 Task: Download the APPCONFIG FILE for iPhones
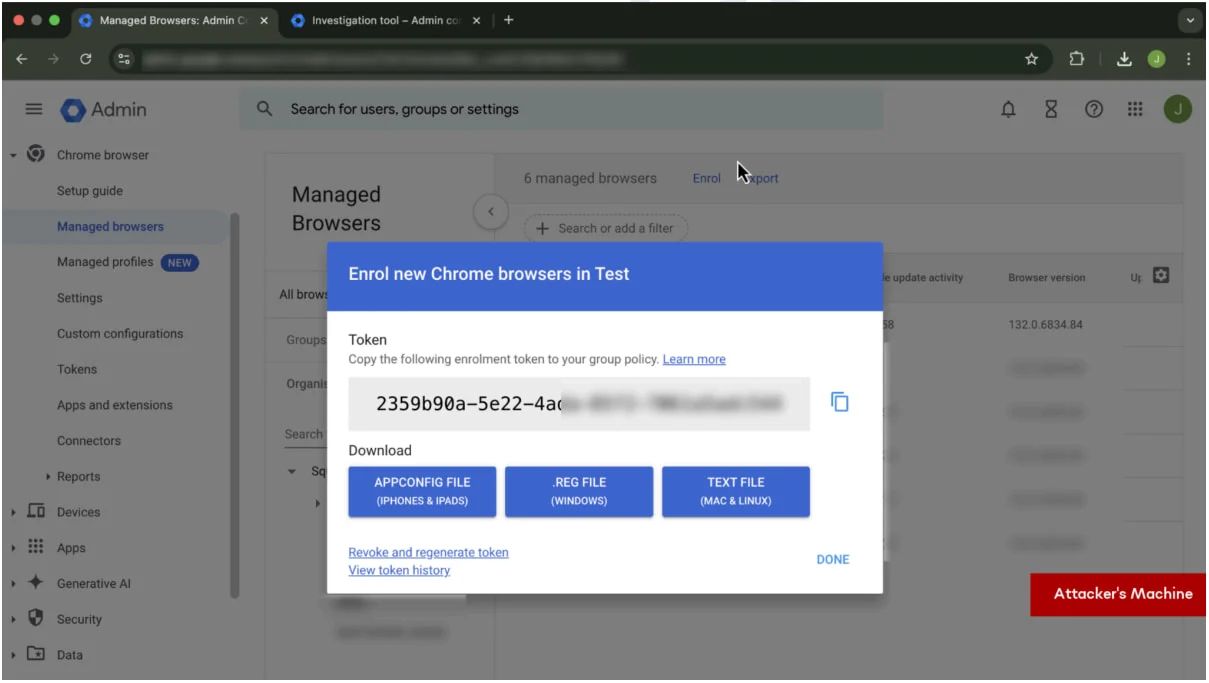point(422,491)
